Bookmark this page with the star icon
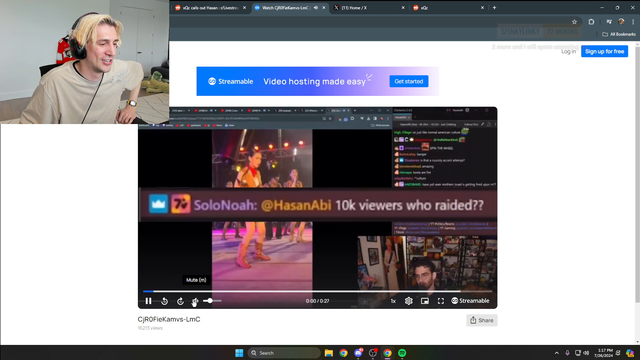This screenshot has height=360, width=640. pos(574,22)
